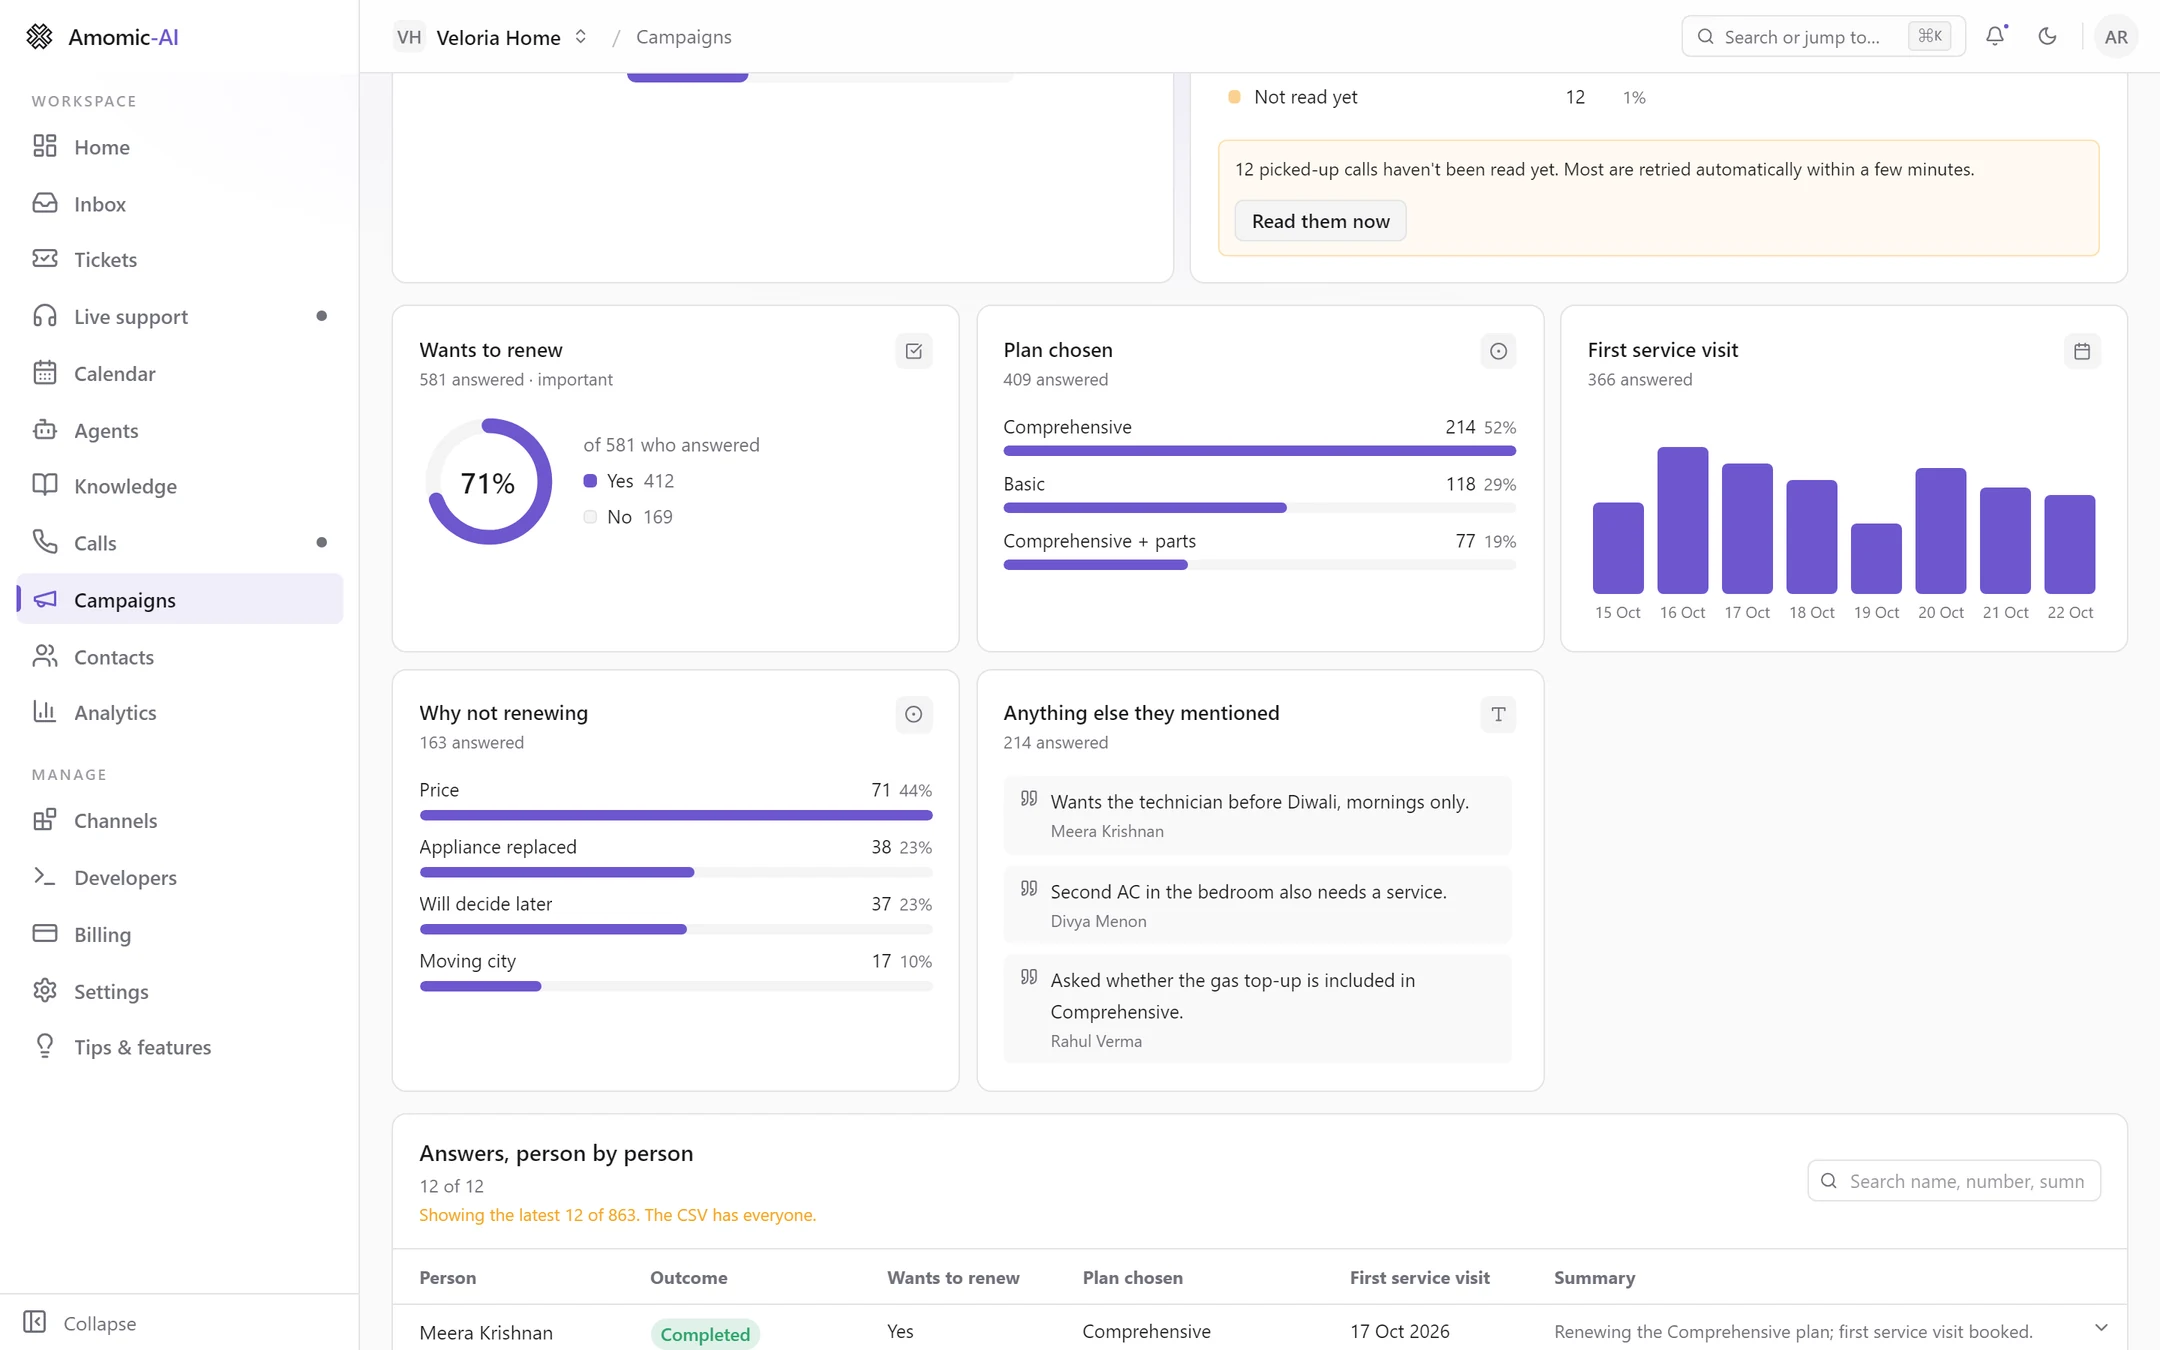Click the text type icon on Anything else card
This screenshot has width=2160, height=1350.
(1498, 714)
